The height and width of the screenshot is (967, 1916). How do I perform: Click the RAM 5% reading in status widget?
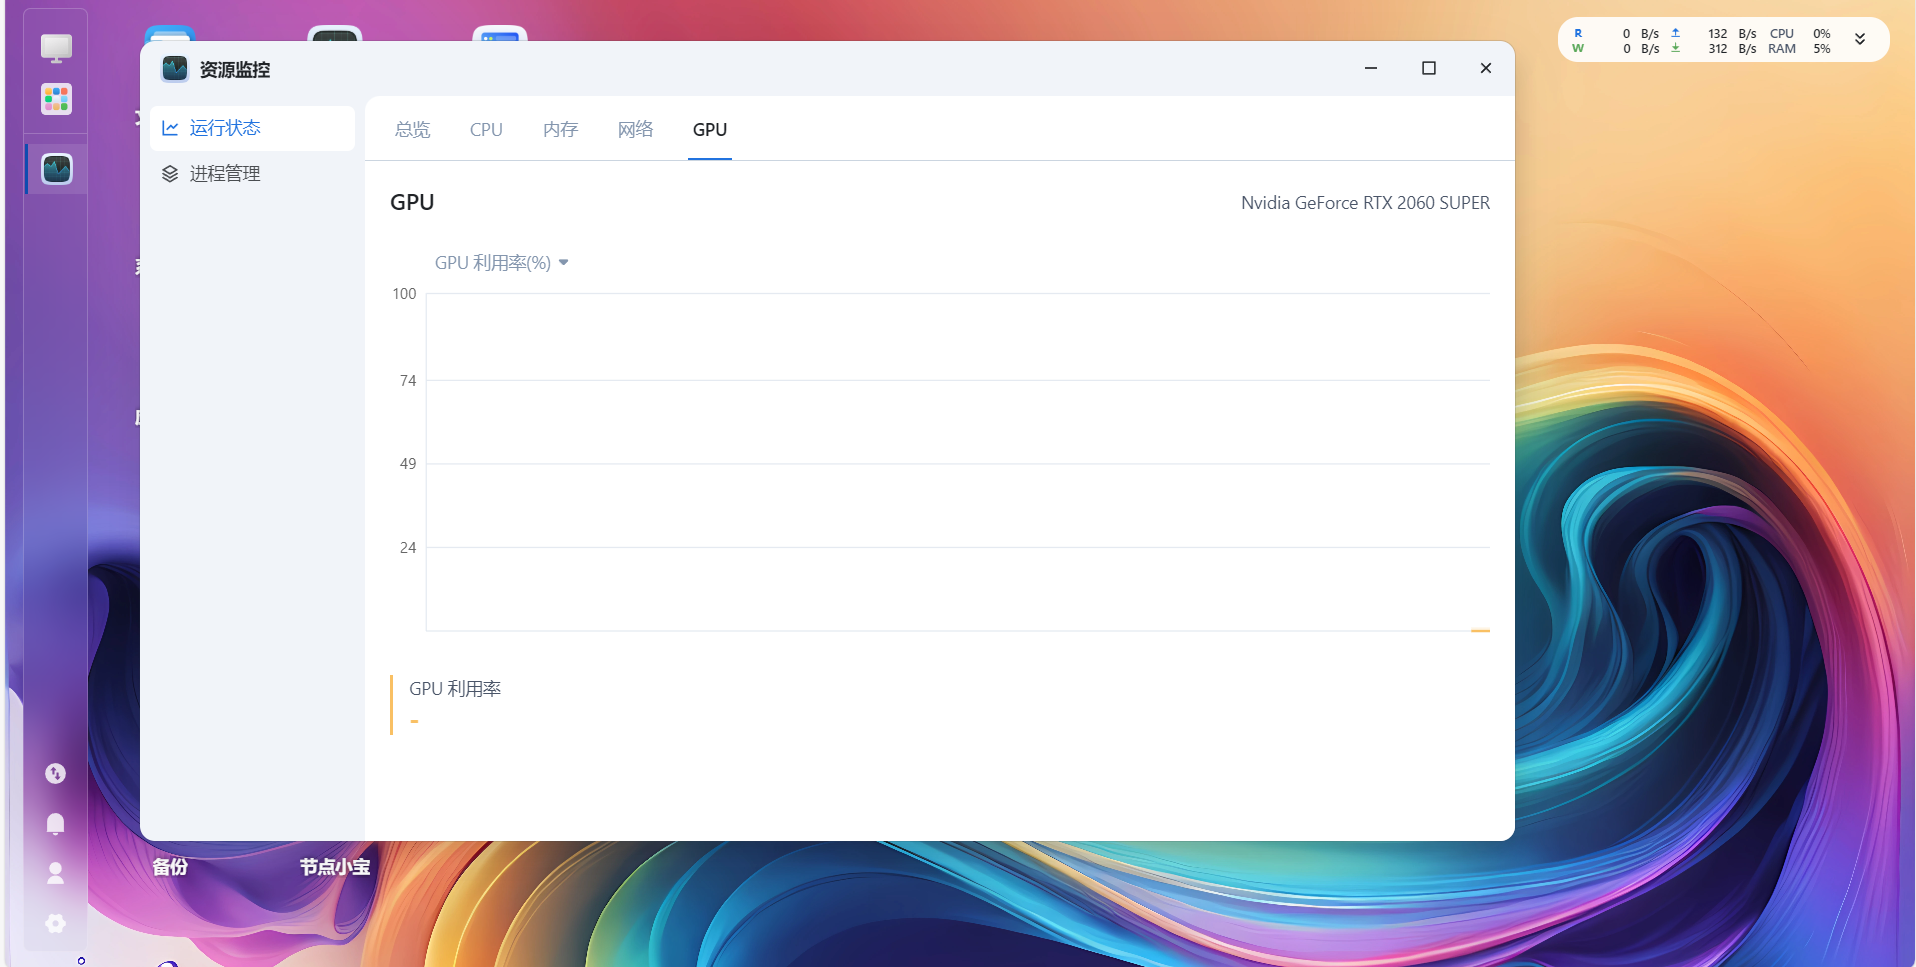[x=1800, y=48]
